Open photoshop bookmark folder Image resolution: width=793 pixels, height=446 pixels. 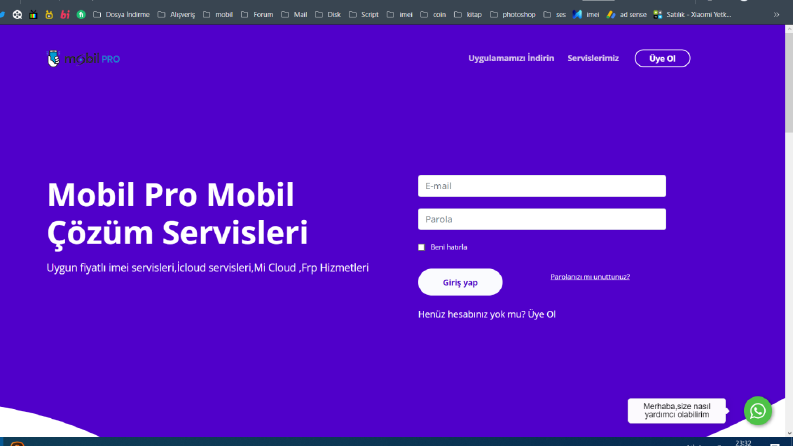click(x=513, y=15)
